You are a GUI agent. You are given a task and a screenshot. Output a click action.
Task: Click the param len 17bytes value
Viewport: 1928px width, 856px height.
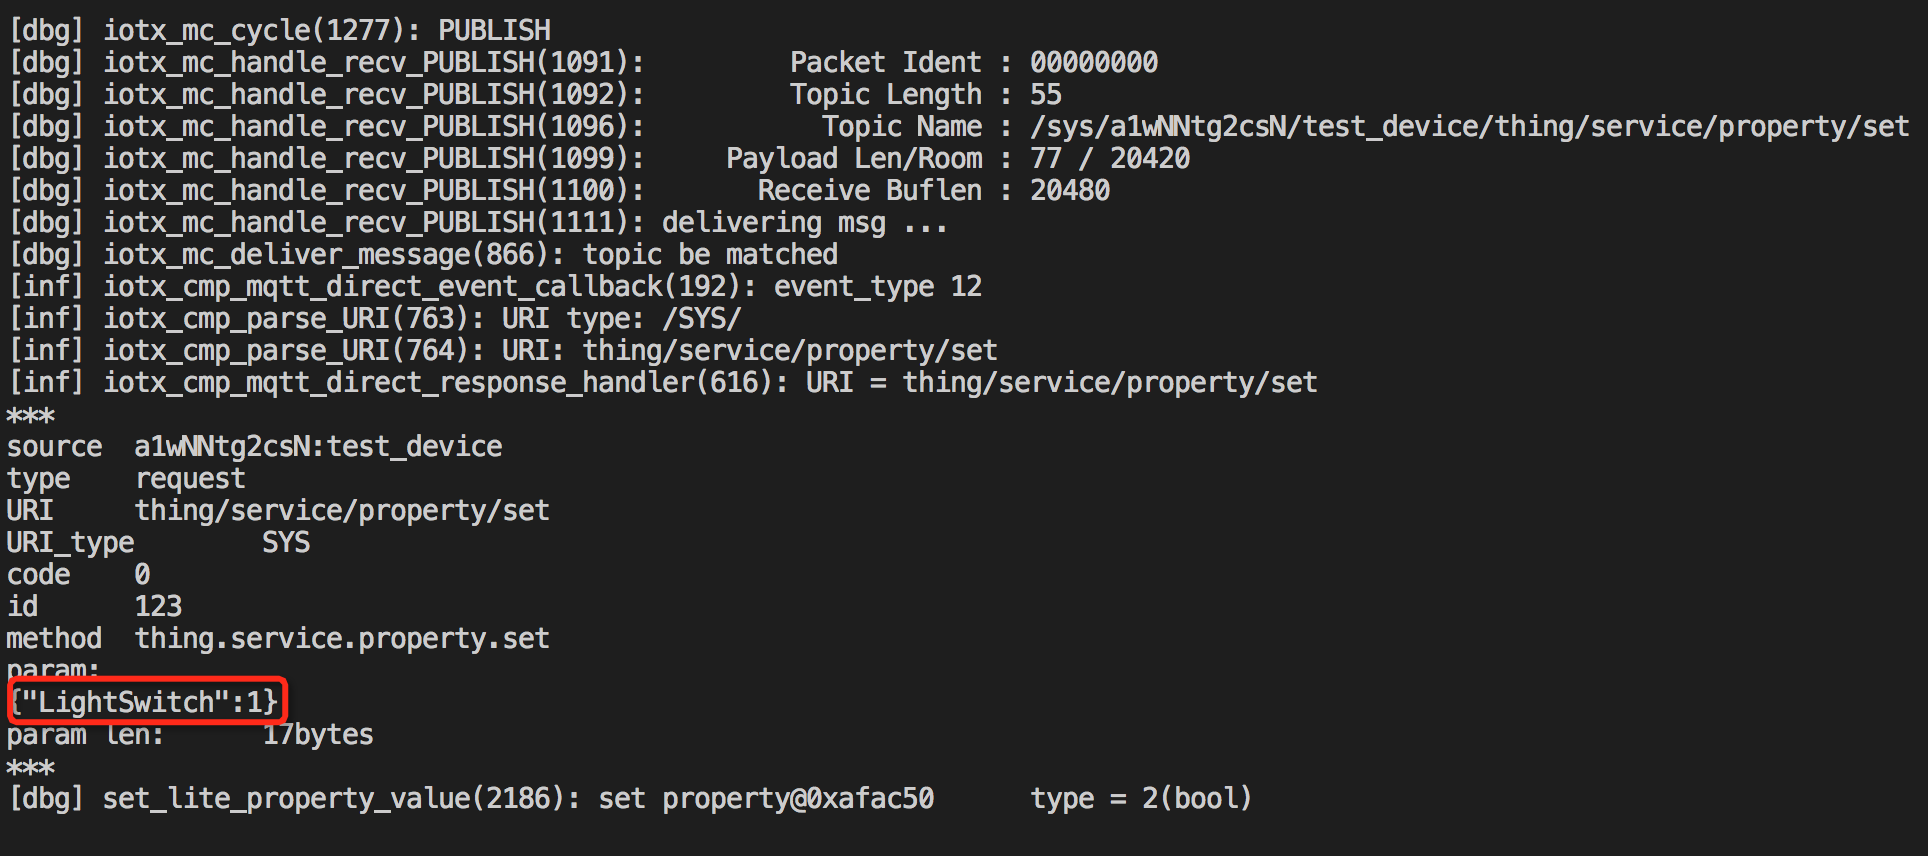tap(318, 734)
